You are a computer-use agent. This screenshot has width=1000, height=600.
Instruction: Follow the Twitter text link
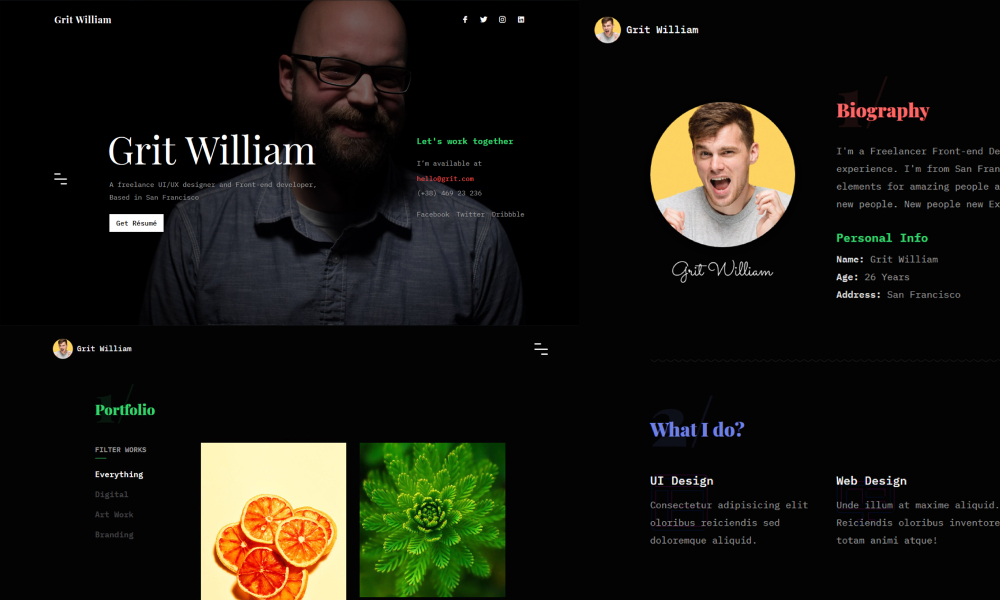point(470,214)
